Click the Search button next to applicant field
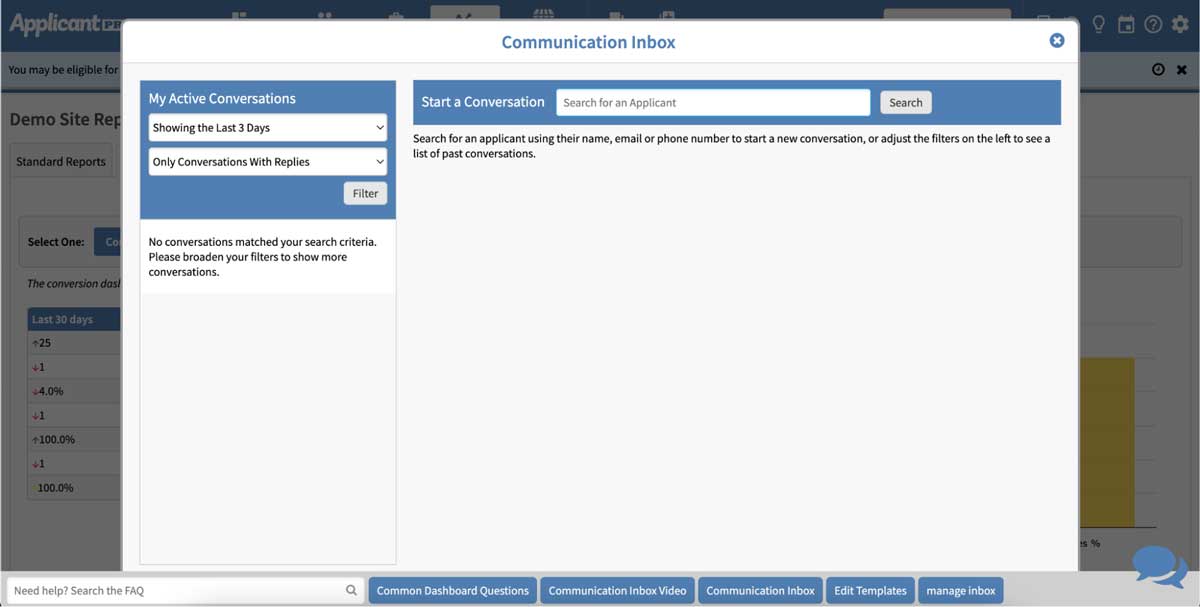 [904, 102]
